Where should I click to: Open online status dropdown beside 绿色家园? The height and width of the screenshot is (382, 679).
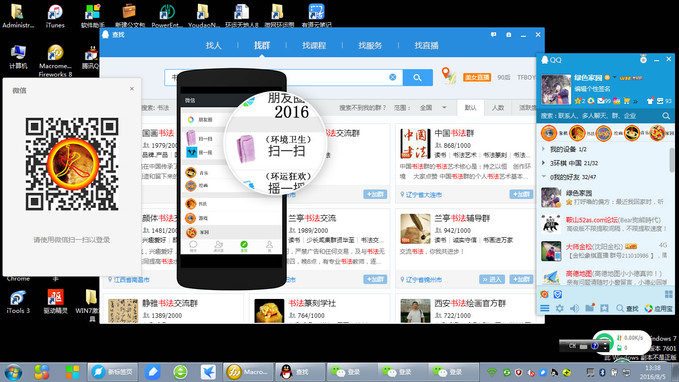(614, 77)
